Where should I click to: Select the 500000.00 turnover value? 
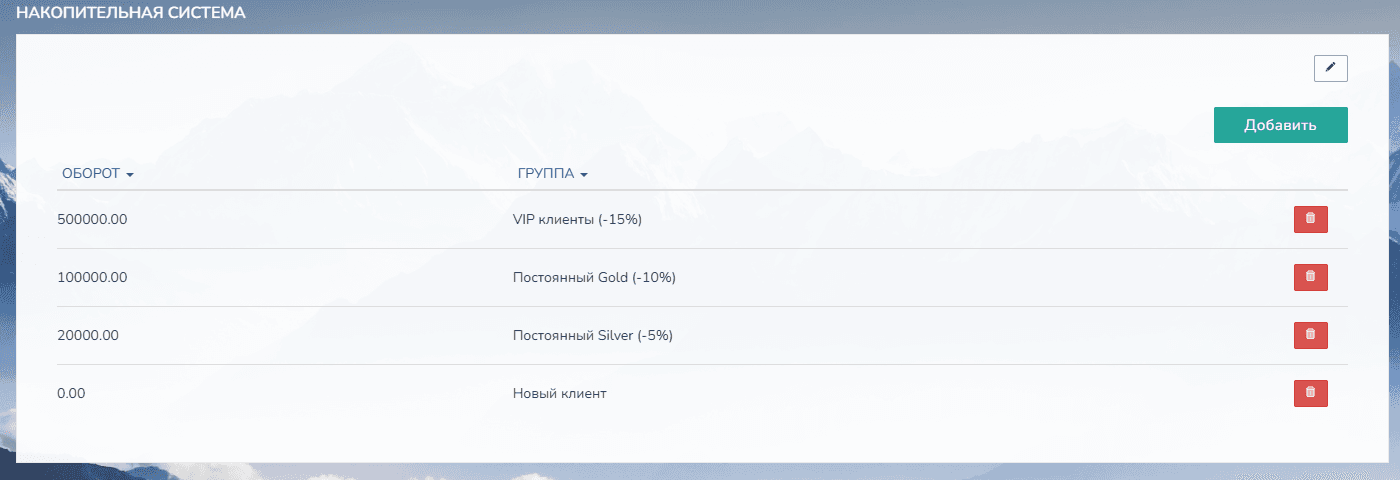[x=94, y=219]
